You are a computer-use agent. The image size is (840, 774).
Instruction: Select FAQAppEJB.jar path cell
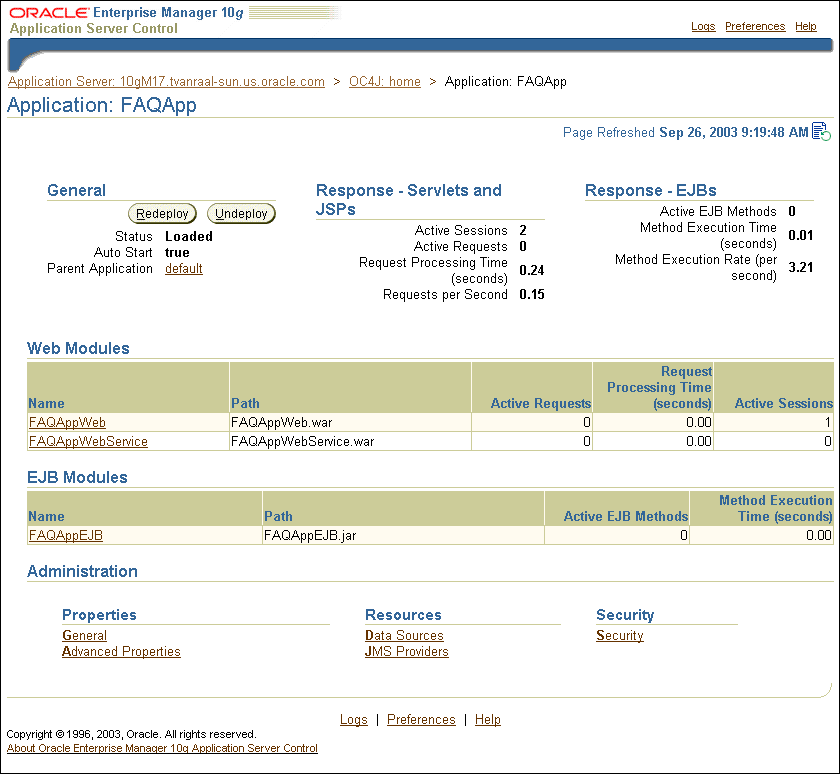[403, 535]
